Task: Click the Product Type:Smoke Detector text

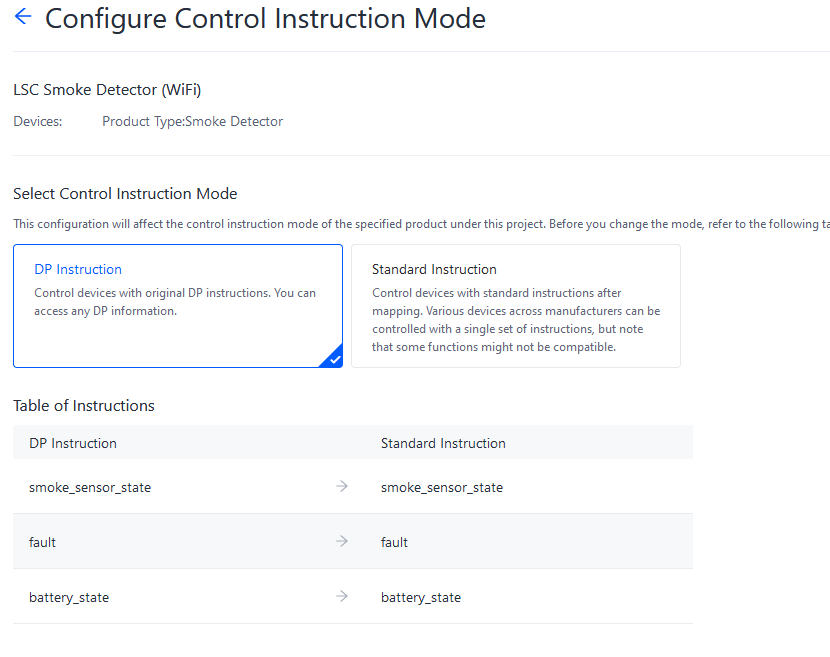Action: pyautogui.click(x=192, y=121)
